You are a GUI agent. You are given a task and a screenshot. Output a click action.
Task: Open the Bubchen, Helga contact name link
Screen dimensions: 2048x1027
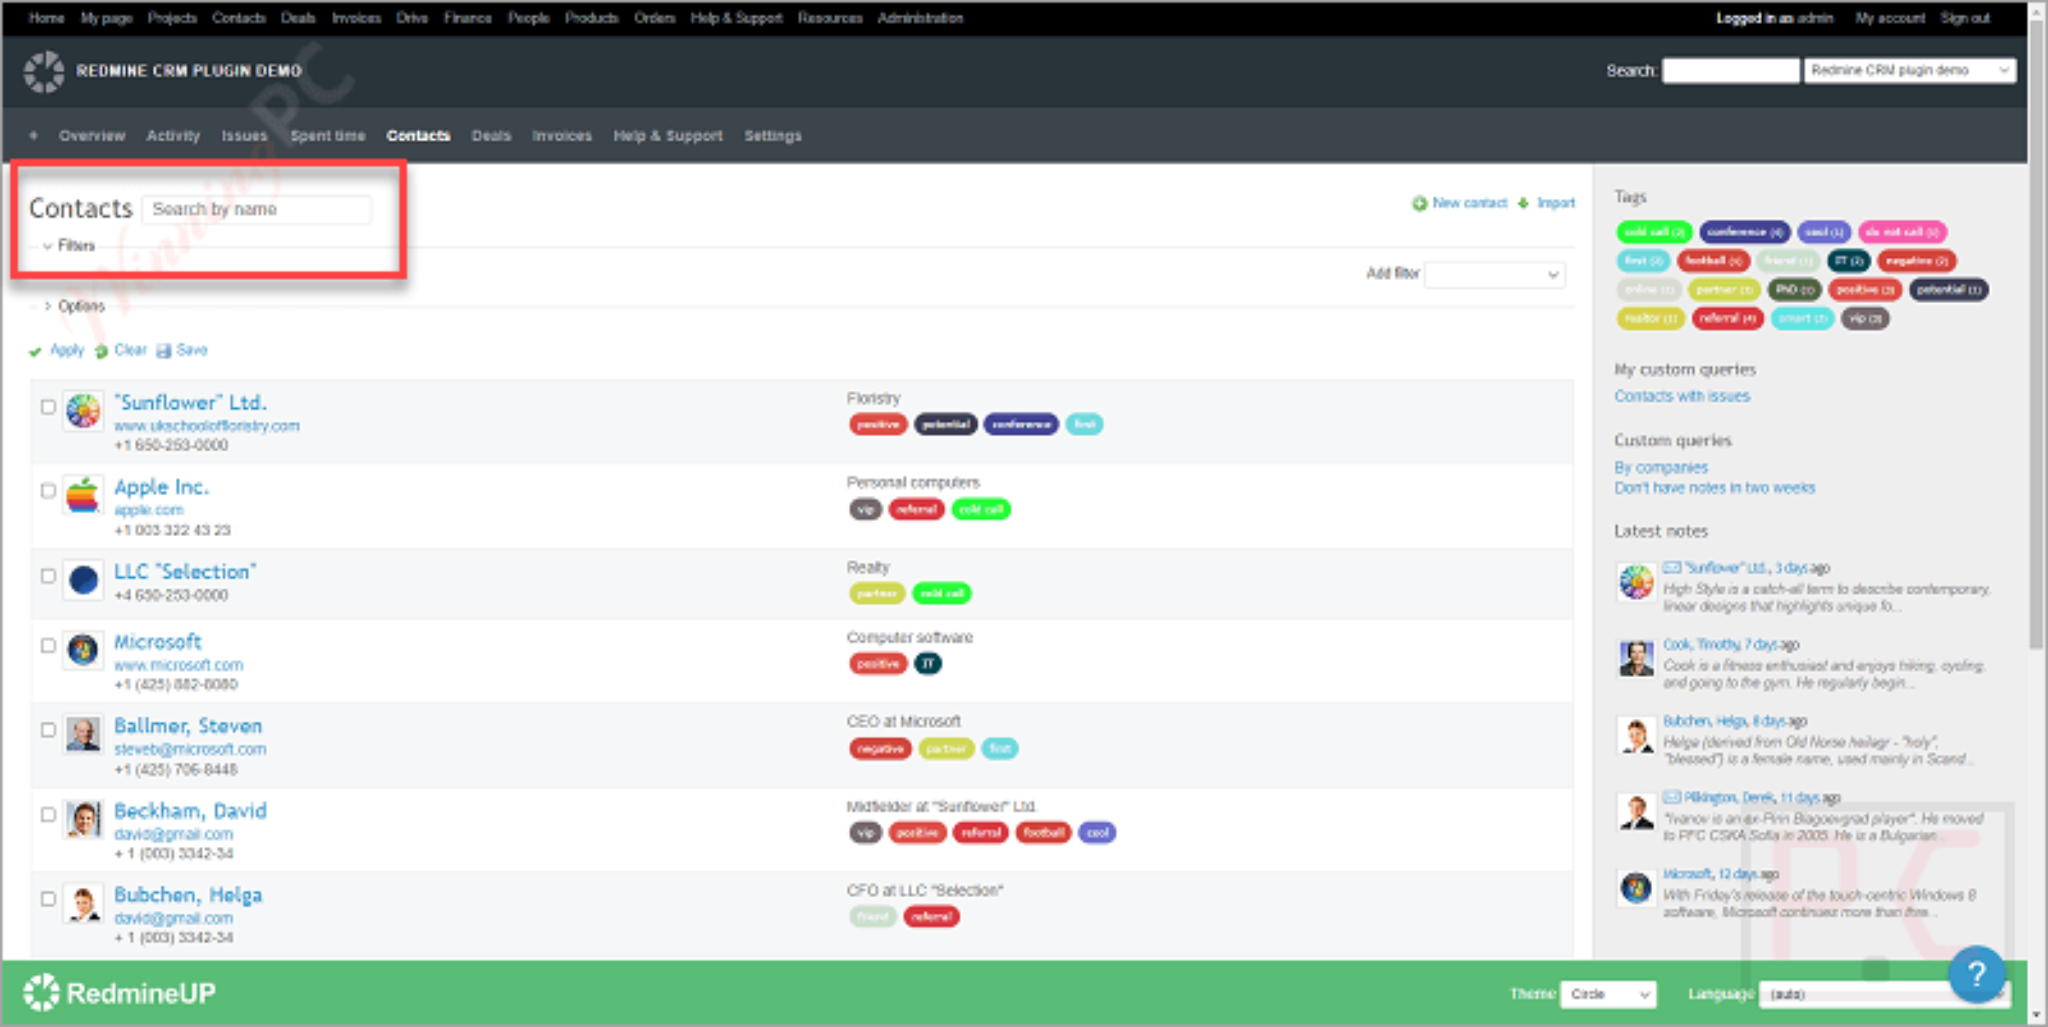188,895
